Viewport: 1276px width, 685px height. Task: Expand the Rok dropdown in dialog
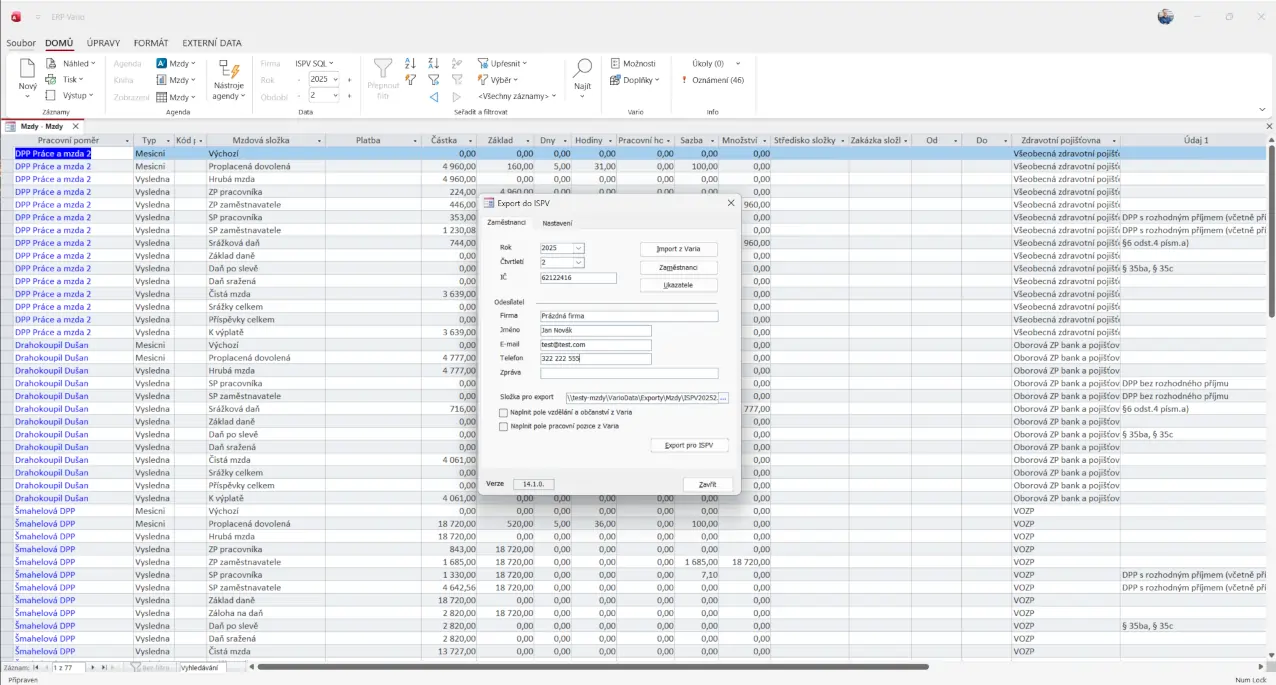click(579, 248)
